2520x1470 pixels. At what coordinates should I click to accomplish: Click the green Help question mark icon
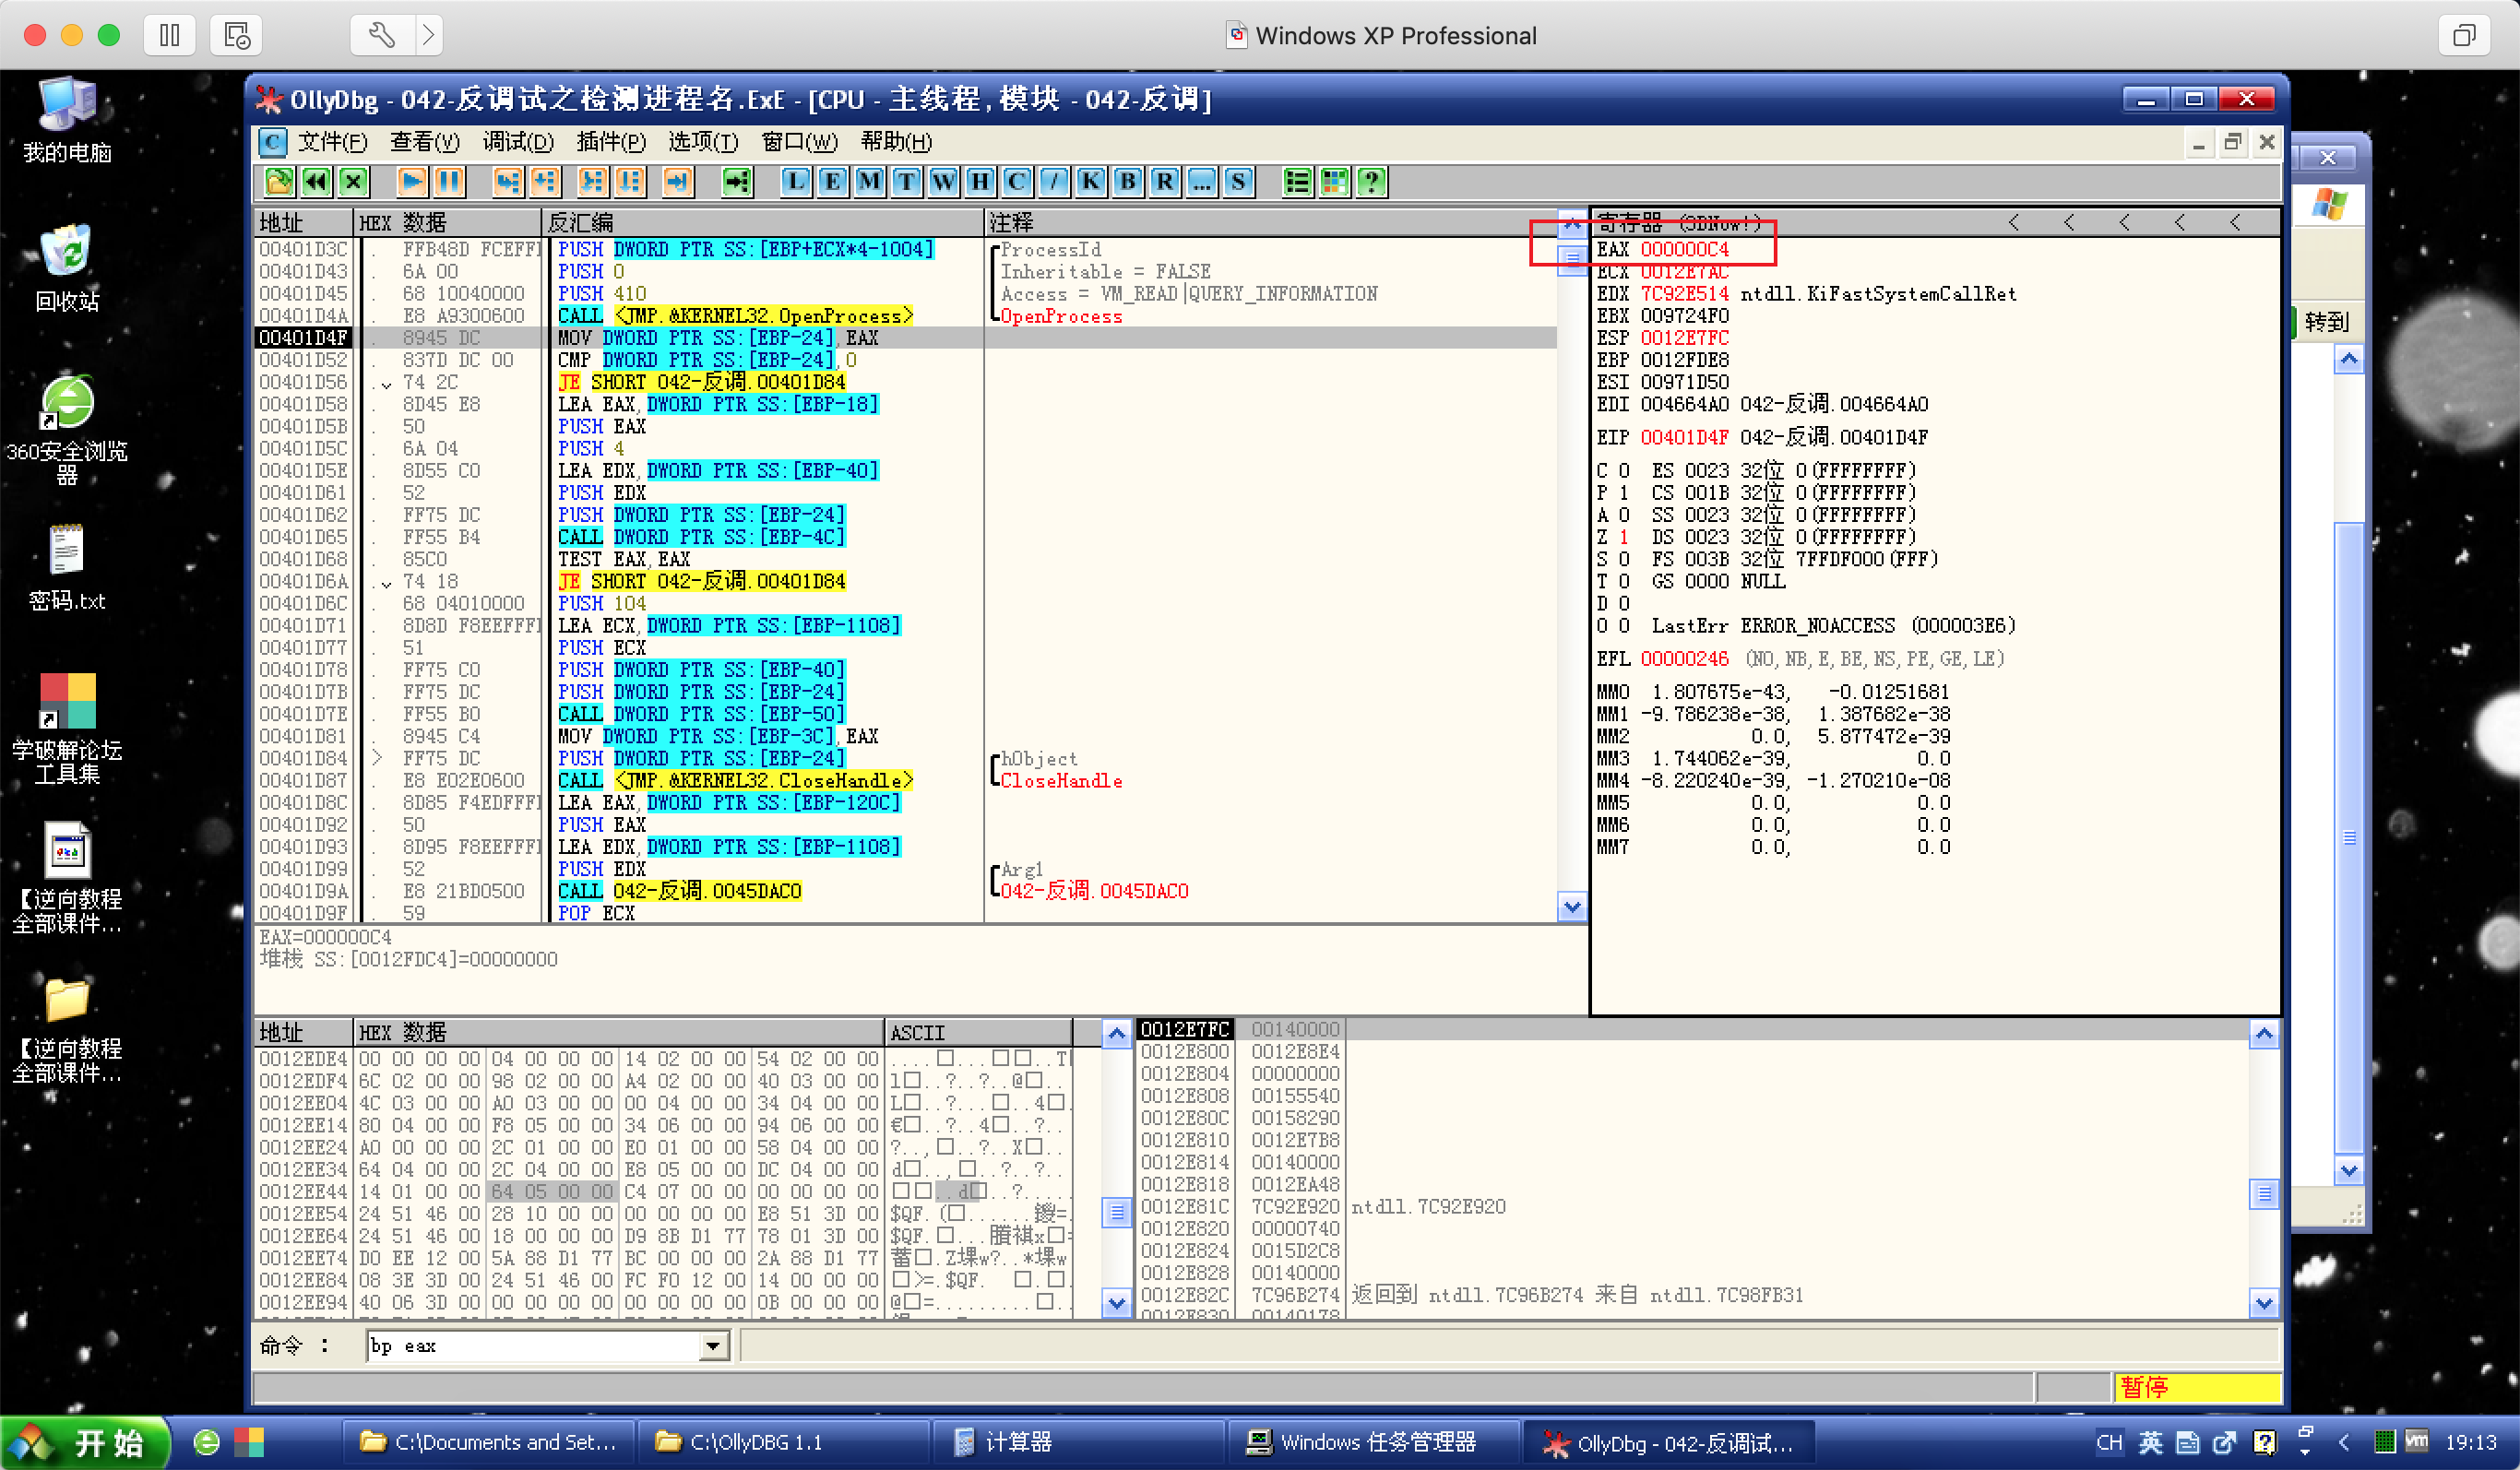coord(1371,182)
